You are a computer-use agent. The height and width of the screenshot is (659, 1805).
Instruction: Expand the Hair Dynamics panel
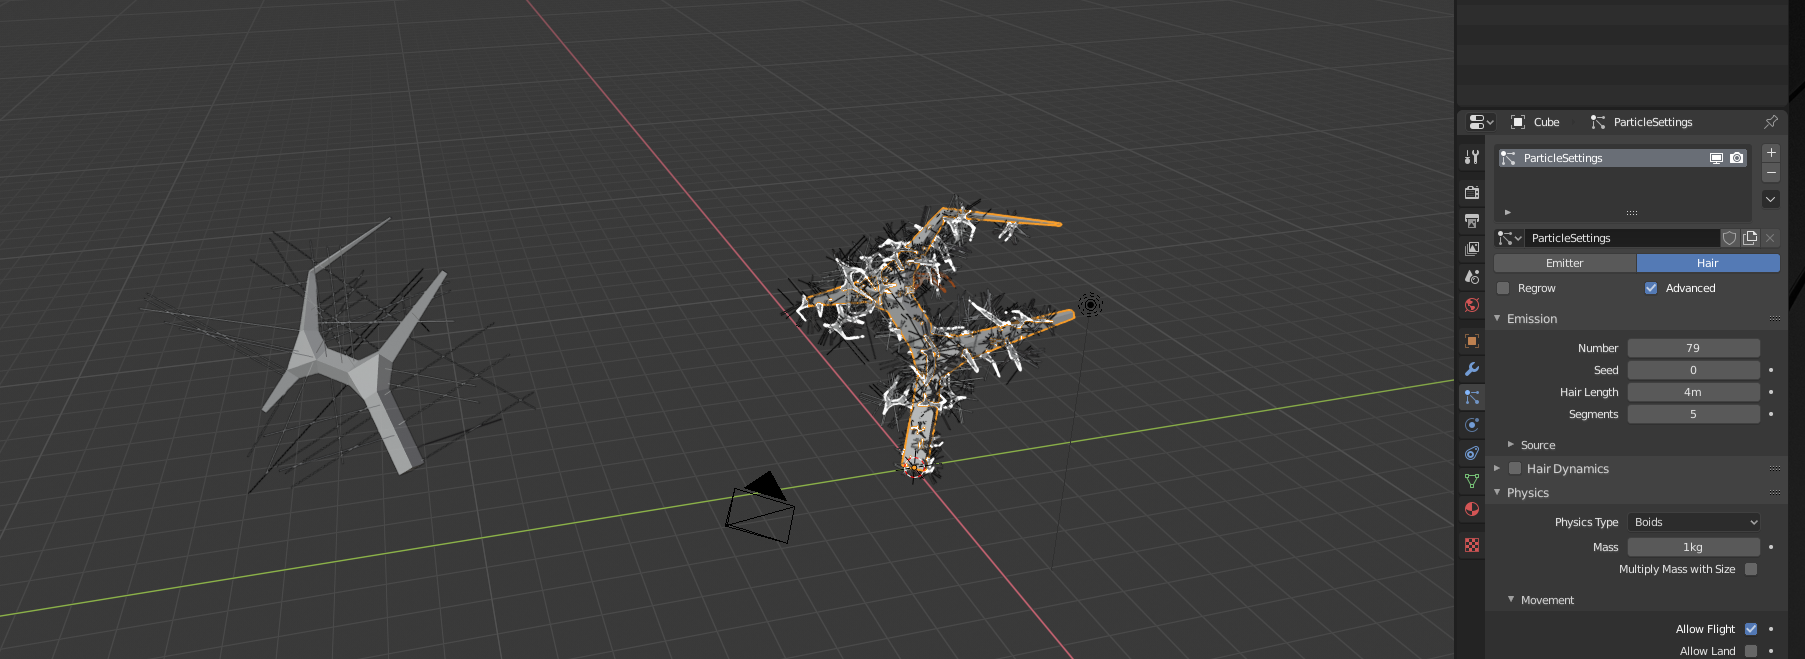(x=1497, y=468)
